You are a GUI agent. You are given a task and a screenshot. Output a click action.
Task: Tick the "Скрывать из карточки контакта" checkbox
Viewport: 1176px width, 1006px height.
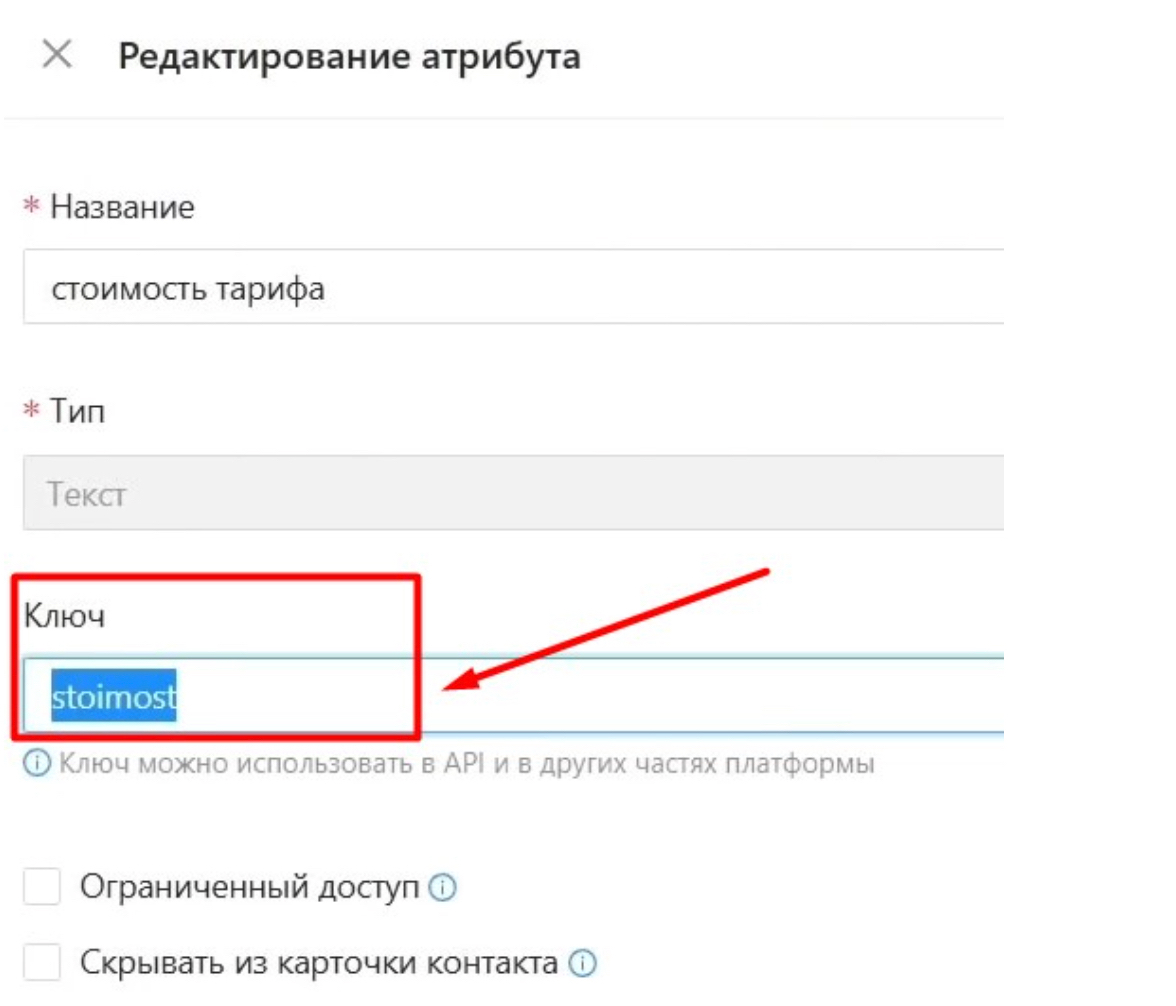pos(42,964)
